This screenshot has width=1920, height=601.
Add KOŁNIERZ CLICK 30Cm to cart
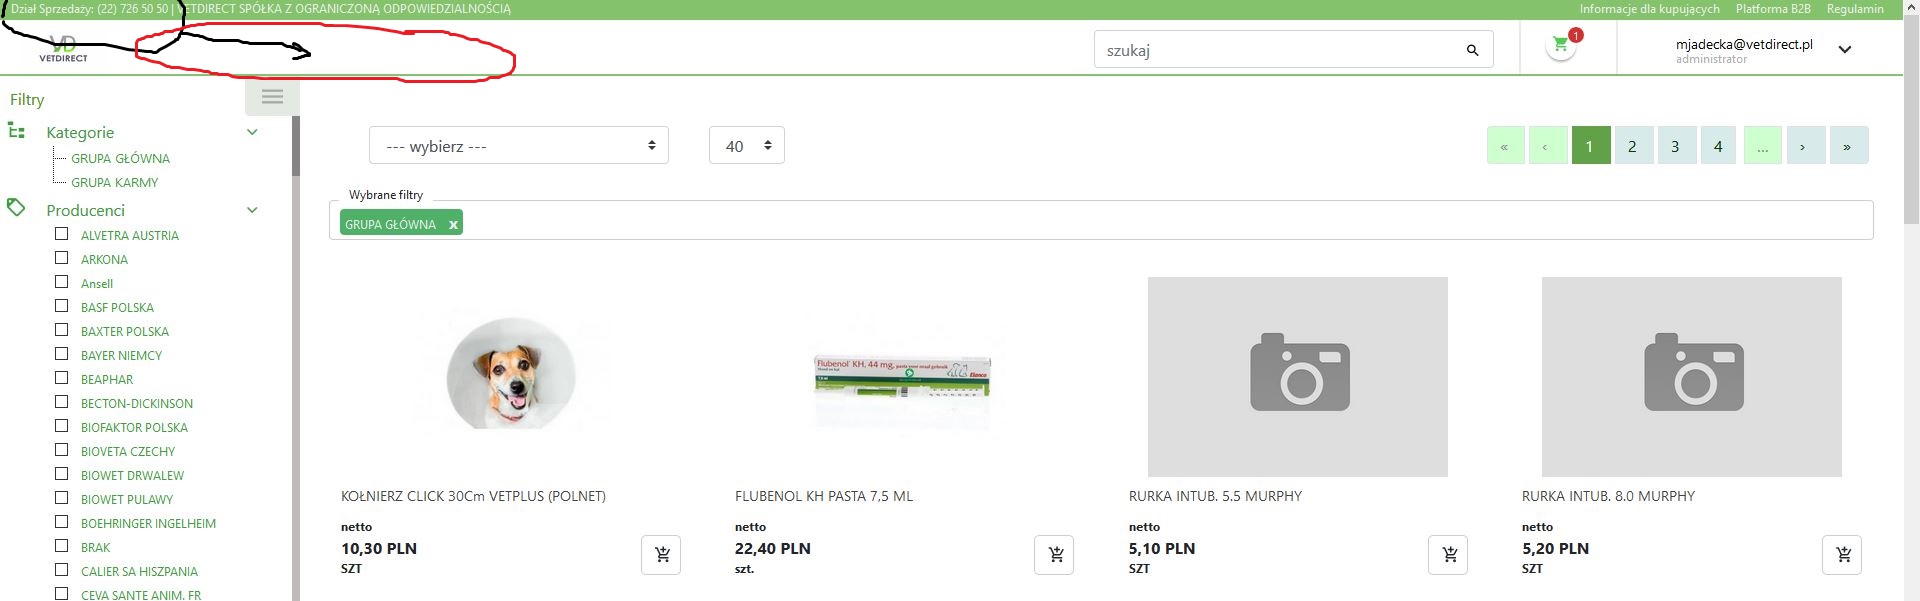click(x=661, y=555)
